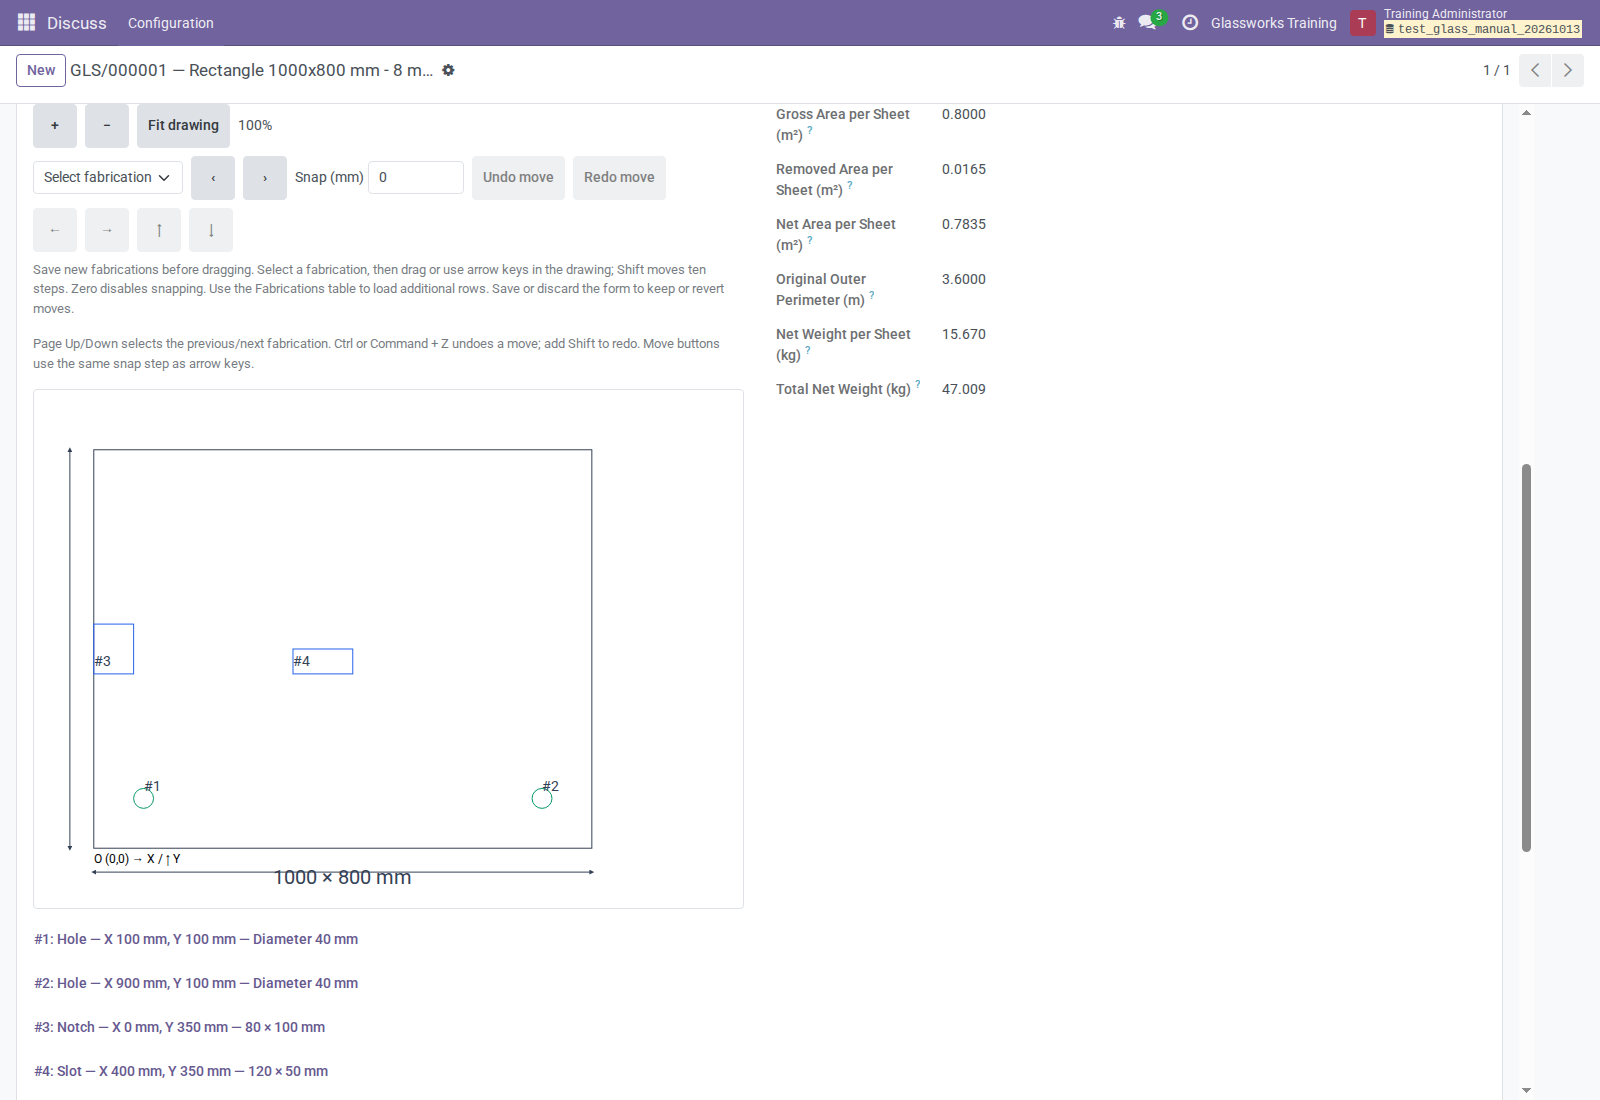Open the apps grid menu
This screenshot has width=1600, height=1100.
(26, 22)
